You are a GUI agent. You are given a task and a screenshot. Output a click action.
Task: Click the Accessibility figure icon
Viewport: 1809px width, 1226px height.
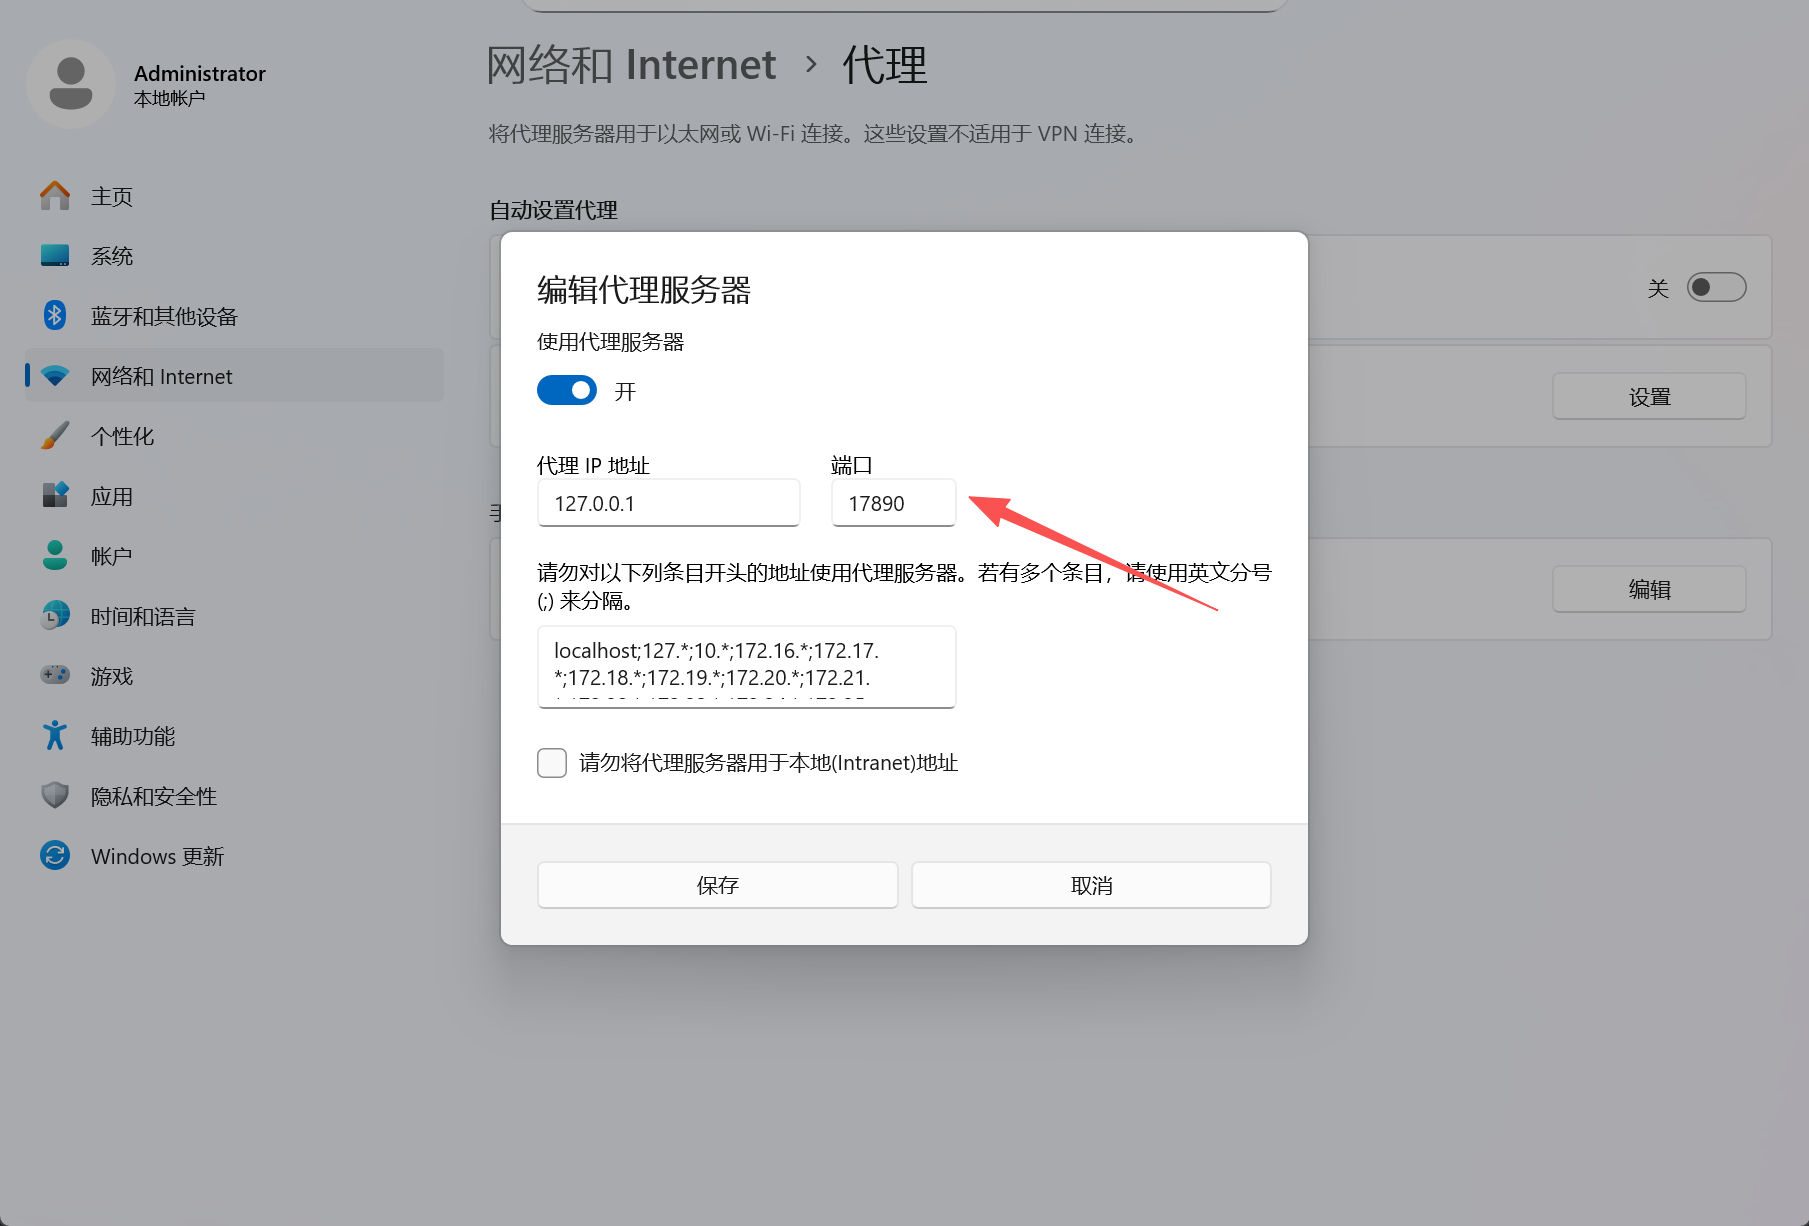point(55,736)
